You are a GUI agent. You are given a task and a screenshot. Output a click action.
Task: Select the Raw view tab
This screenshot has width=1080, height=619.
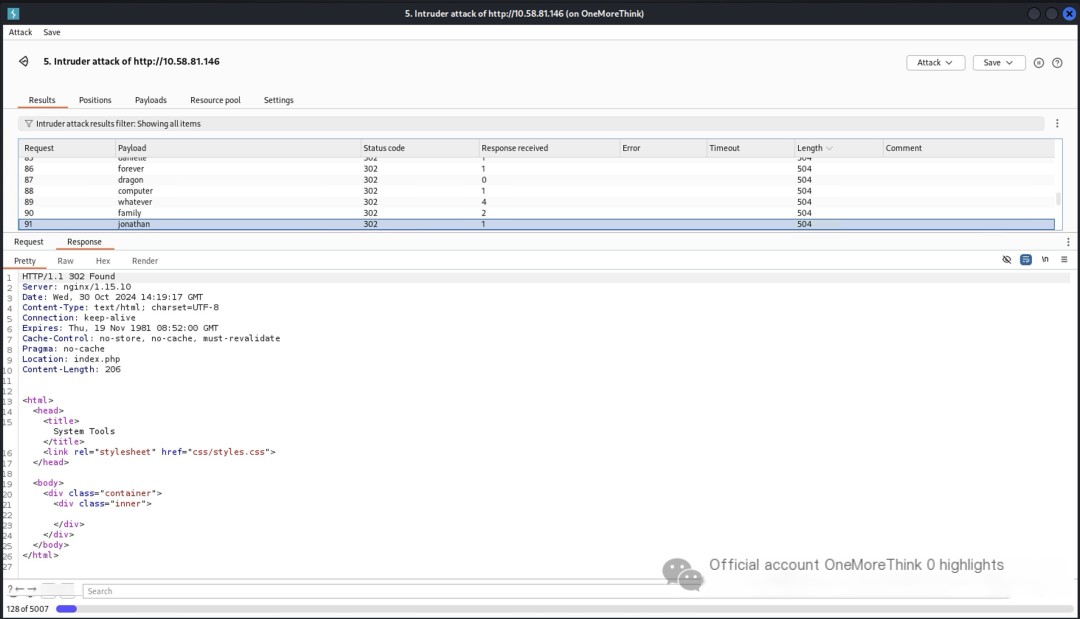click(x=65, y=261)
